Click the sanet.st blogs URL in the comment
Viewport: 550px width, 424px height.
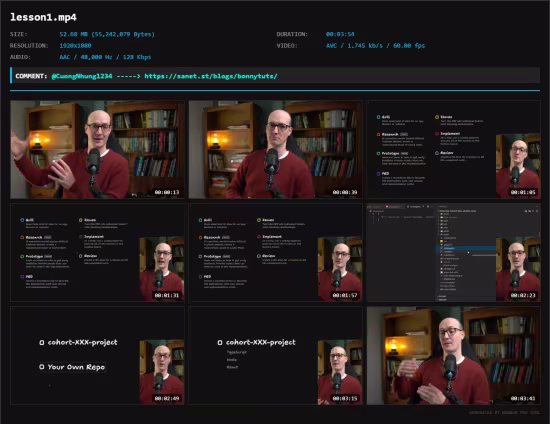tap(211, 76)
